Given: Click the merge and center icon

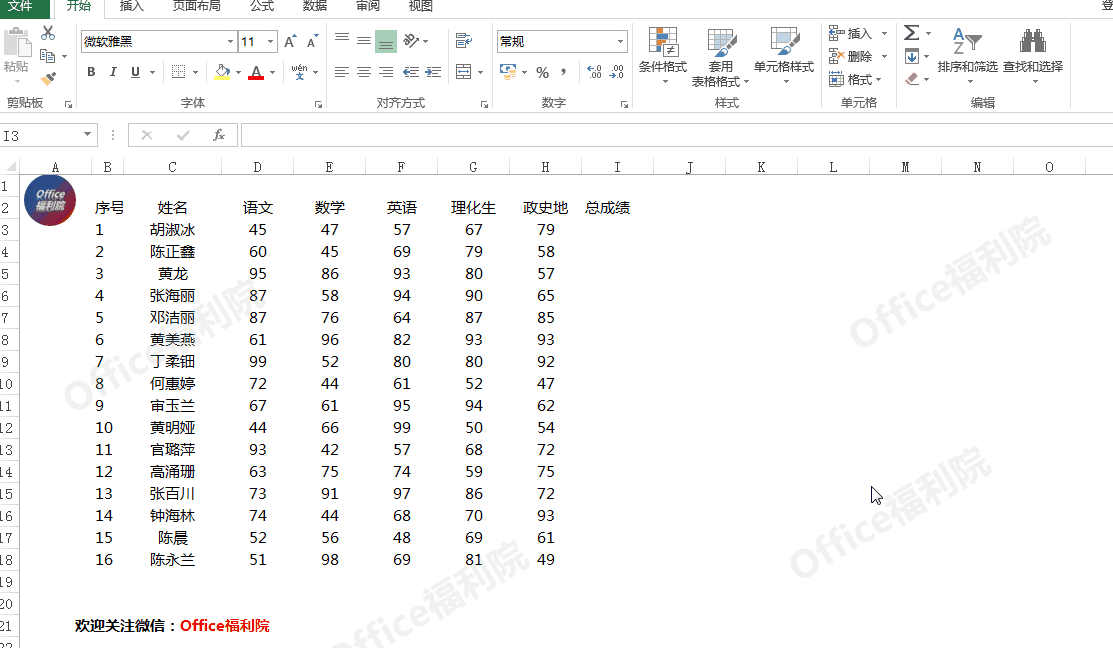Looking at the screenshot, I should [464, 72].
